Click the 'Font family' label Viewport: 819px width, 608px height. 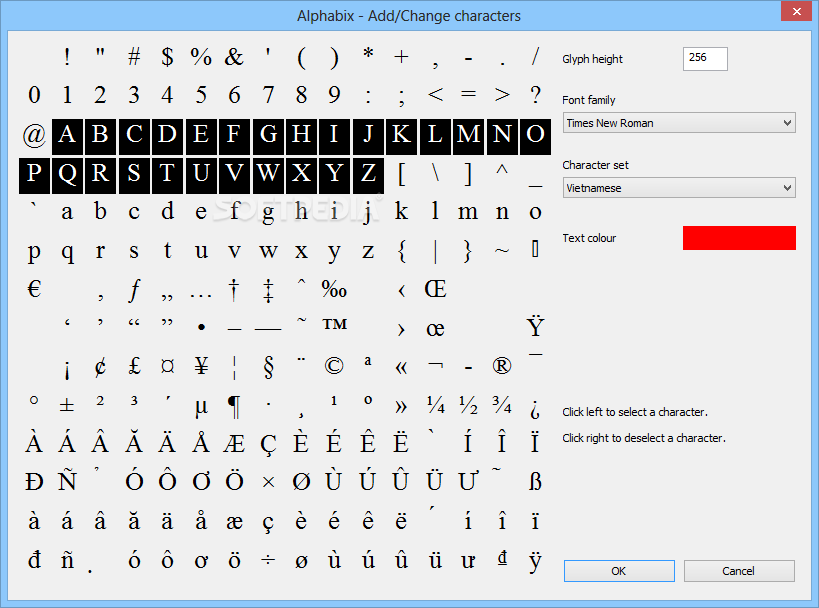click(589, 100)
